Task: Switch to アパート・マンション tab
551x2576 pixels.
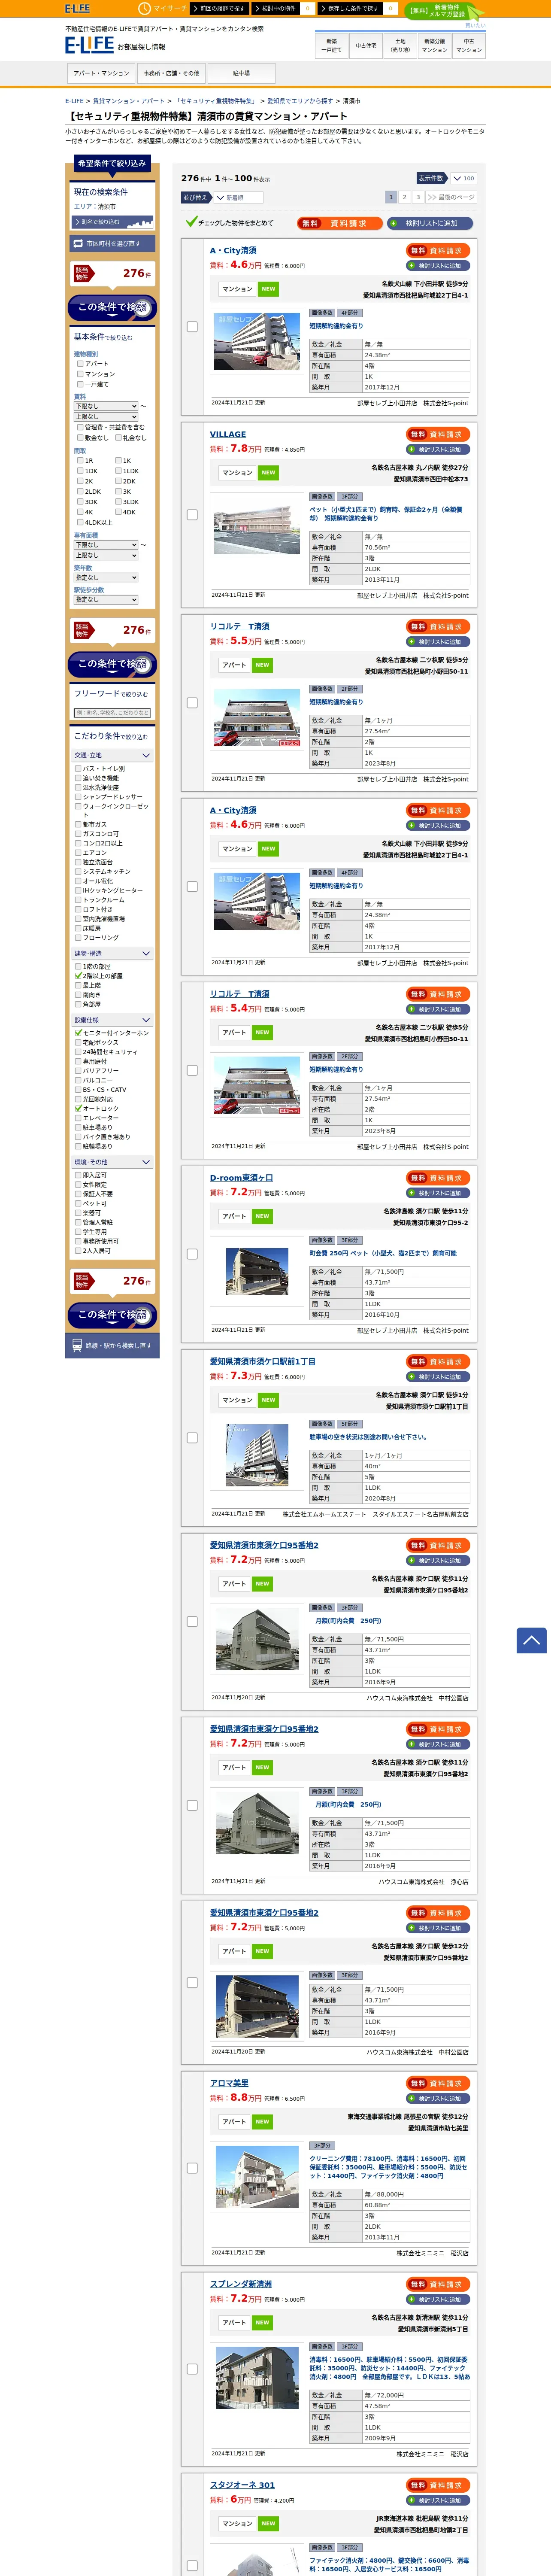Action: [x=101, y=73]
